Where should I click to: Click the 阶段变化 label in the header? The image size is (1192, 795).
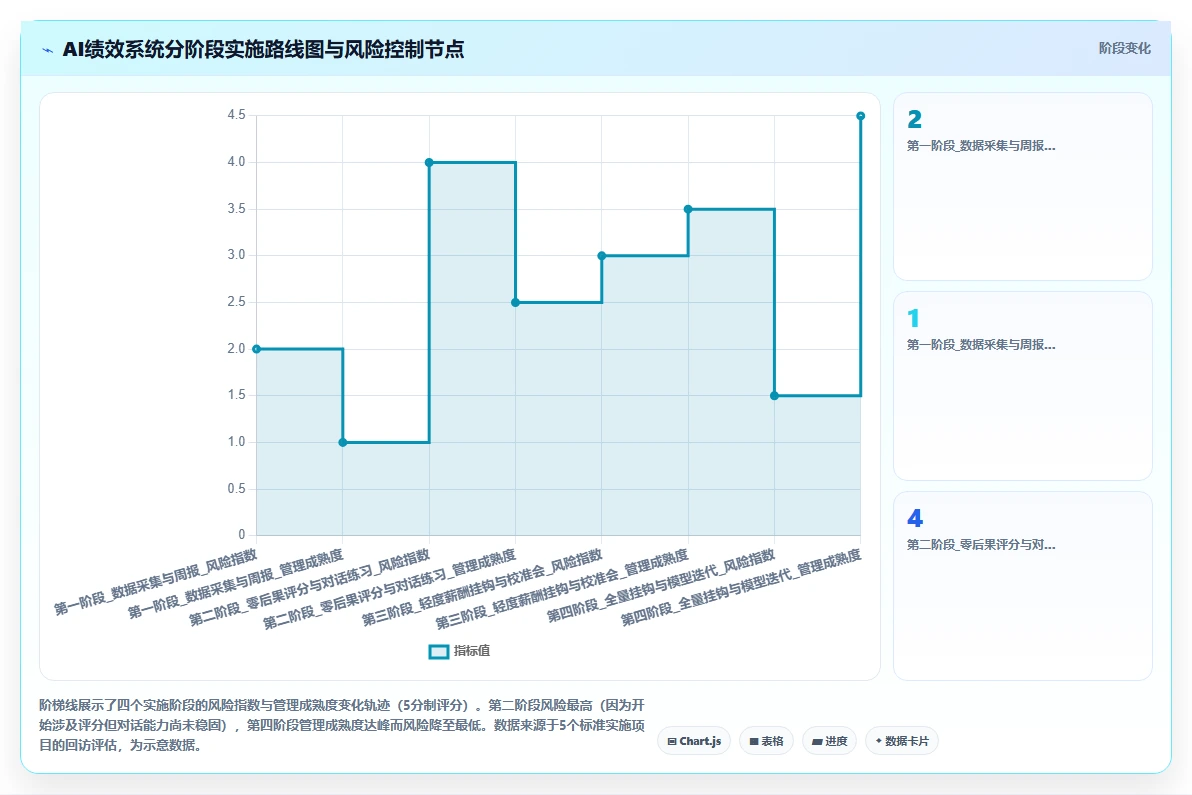[x=1124, y=49]
